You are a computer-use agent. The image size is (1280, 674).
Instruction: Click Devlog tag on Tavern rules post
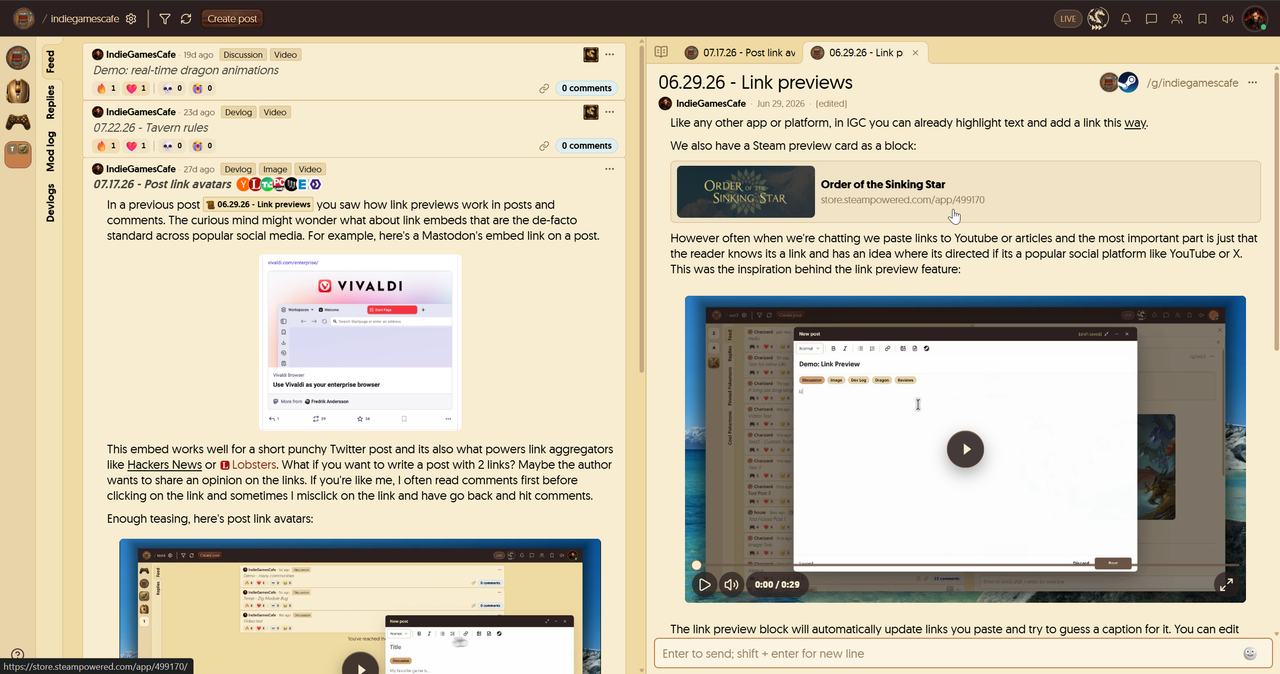click(x=238, y=112)
